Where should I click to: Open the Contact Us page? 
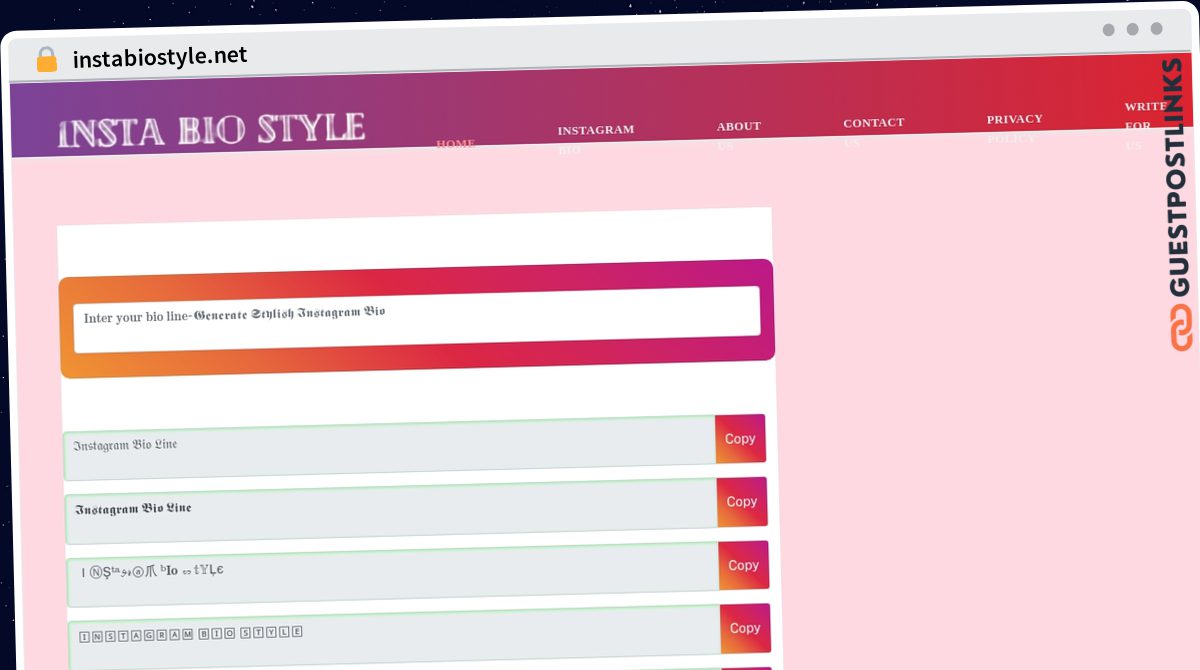tap(873, 132)
